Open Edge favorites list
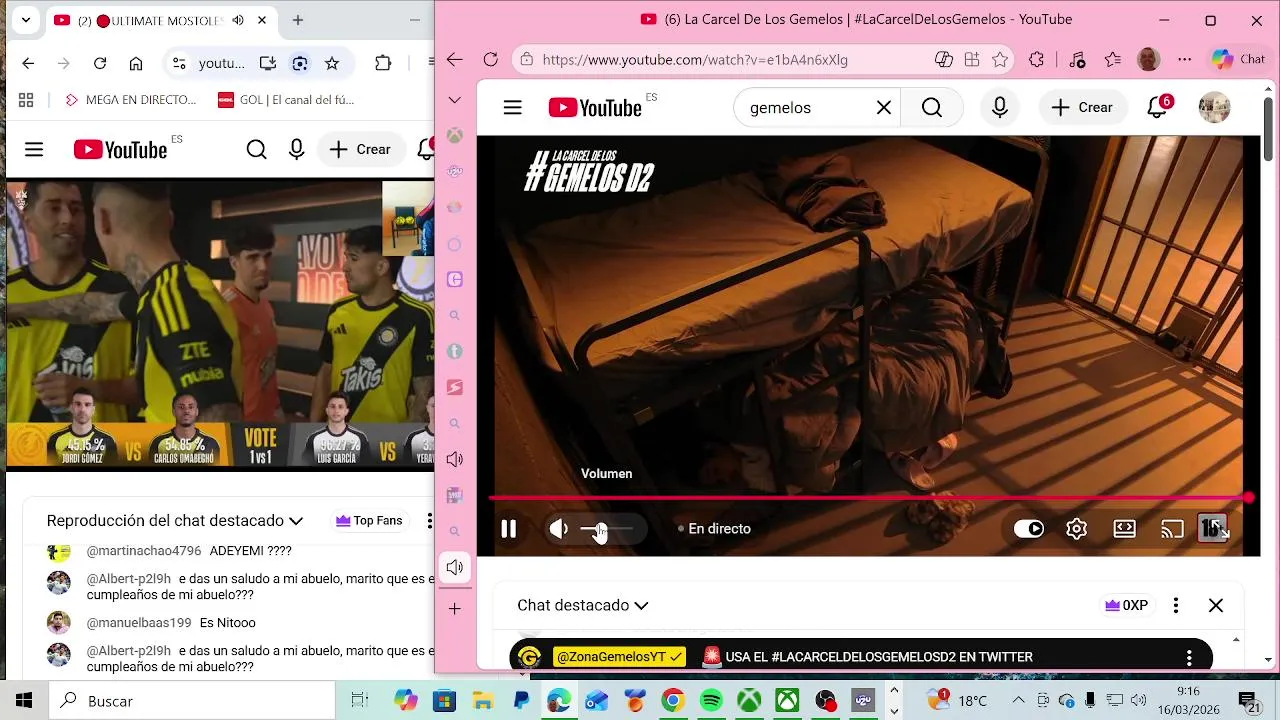Viewport: 1280px width, 720px height. (1113, 59)
